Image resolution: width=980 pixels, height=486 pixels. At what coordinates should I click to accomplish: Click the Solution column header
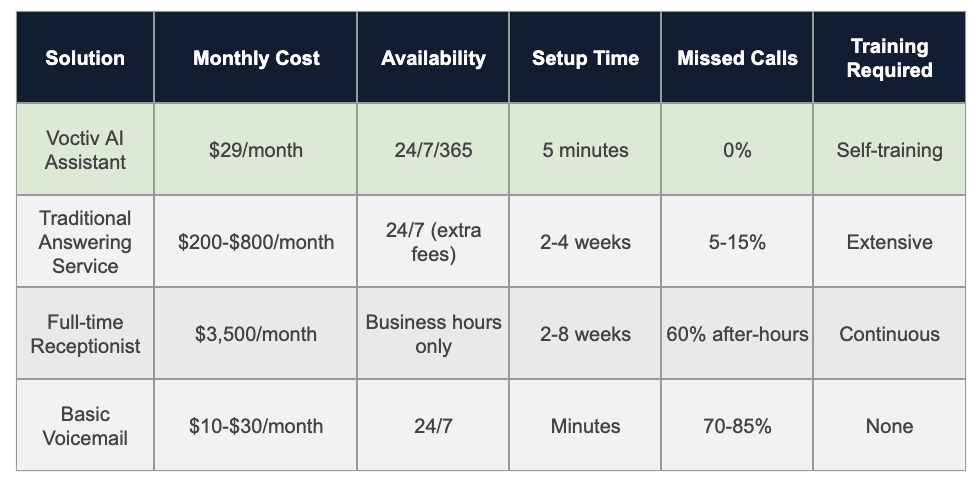pyautogui.click(x=85, y=58)
